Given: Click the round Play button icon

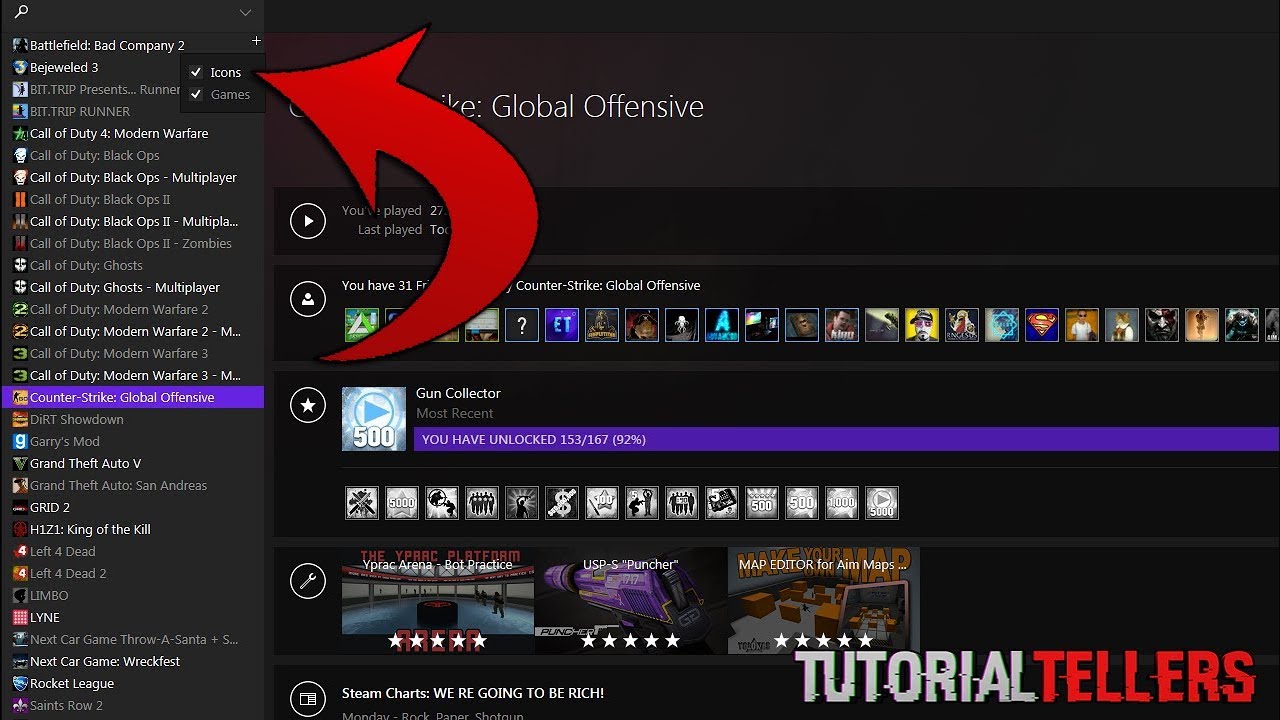Looking at the screenshot, I should pyautogui.click(x=308, y=220).
